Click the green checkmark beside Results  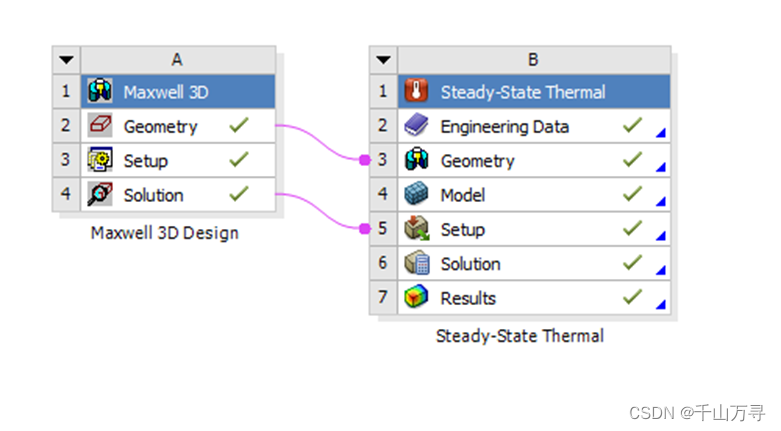click(x=633, y=296)
